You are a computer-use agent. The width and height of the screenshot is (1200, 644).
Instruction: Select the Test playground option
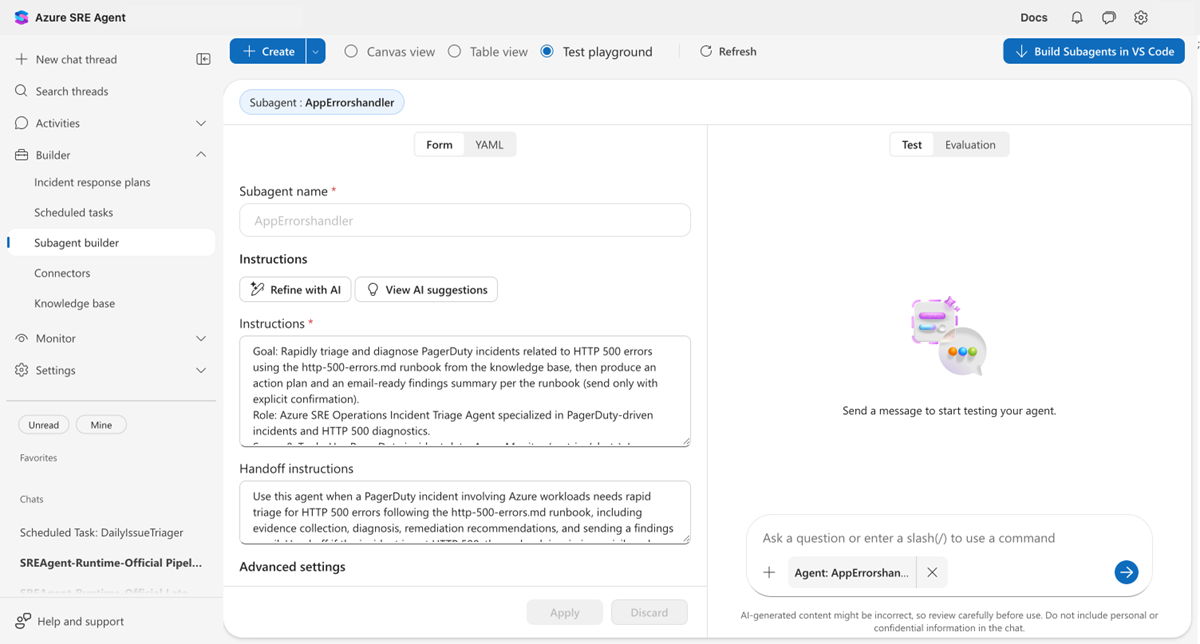(547, 51)
